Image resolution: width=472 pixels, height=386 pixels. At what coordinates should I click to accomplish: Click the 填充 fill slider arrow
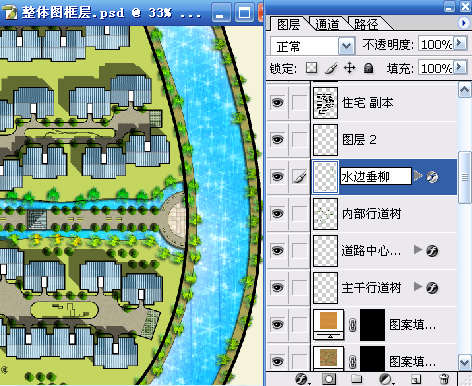[x=460, y=67]
